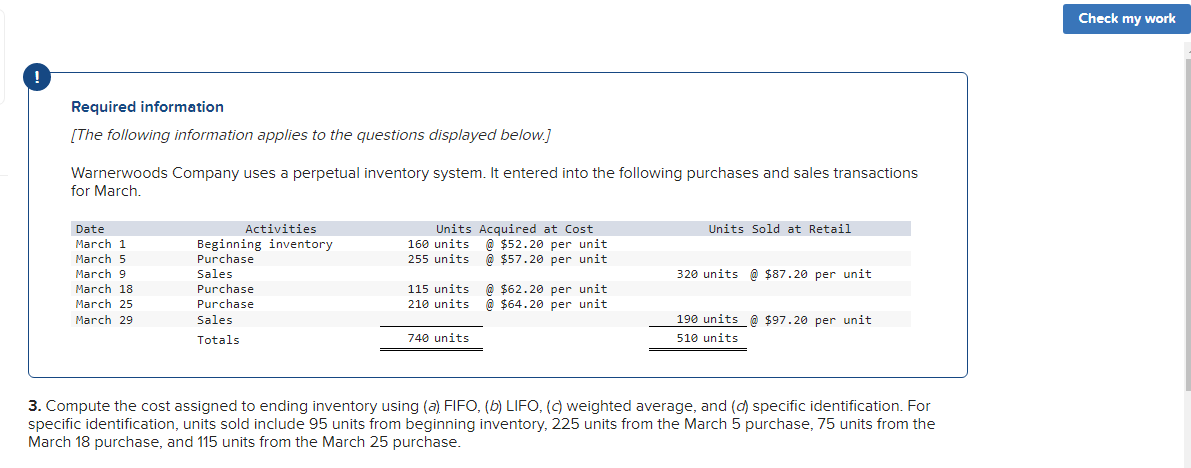Click the question 3 instruction text
The image size is (1191, 468).
(482, 423)
